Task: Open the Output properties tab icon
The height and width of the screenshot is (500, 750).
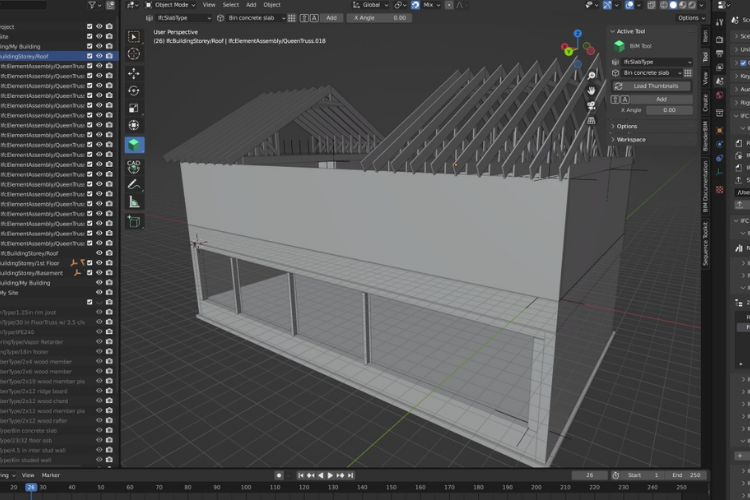Action: (x=720, y=54)
